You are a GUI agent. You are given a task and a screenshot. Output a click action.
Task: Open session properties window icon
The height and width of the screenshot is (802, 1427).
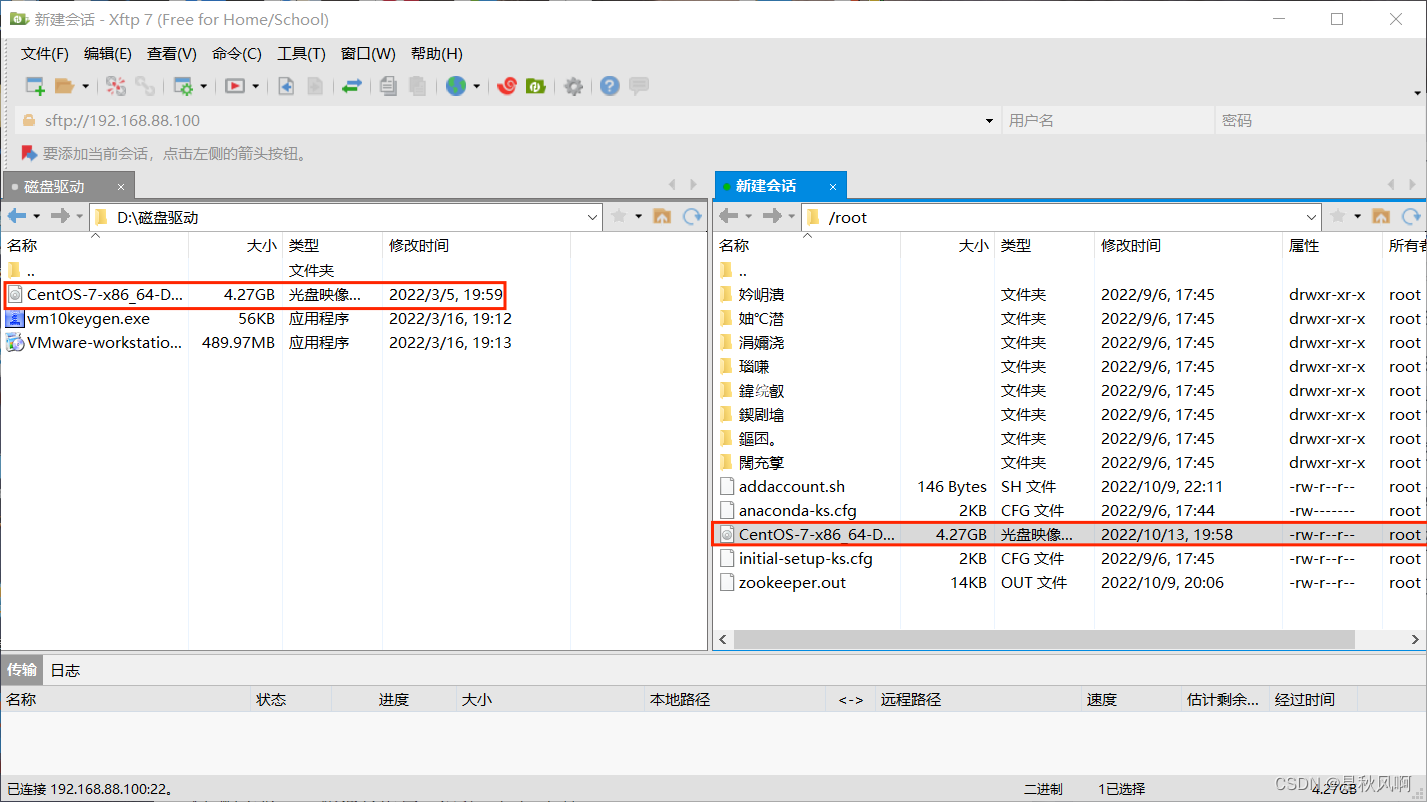[183, 86]
